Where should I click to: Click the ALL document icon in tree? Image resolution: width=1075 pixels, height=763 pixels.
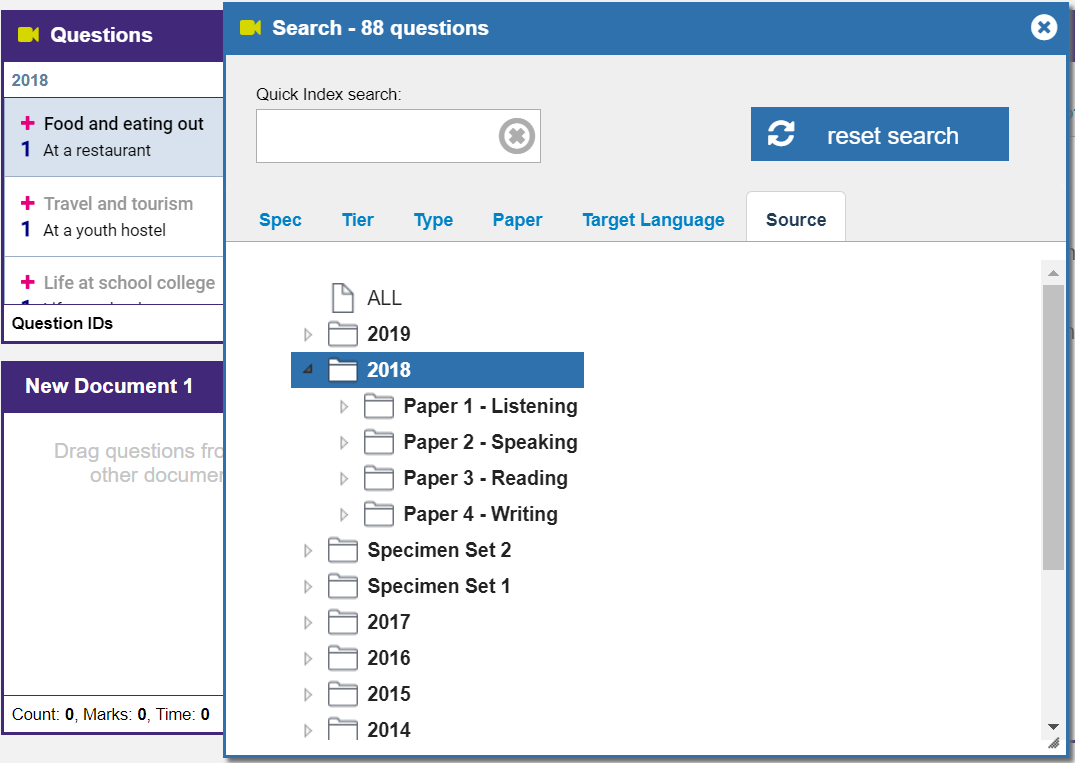[x=343, y=298]
